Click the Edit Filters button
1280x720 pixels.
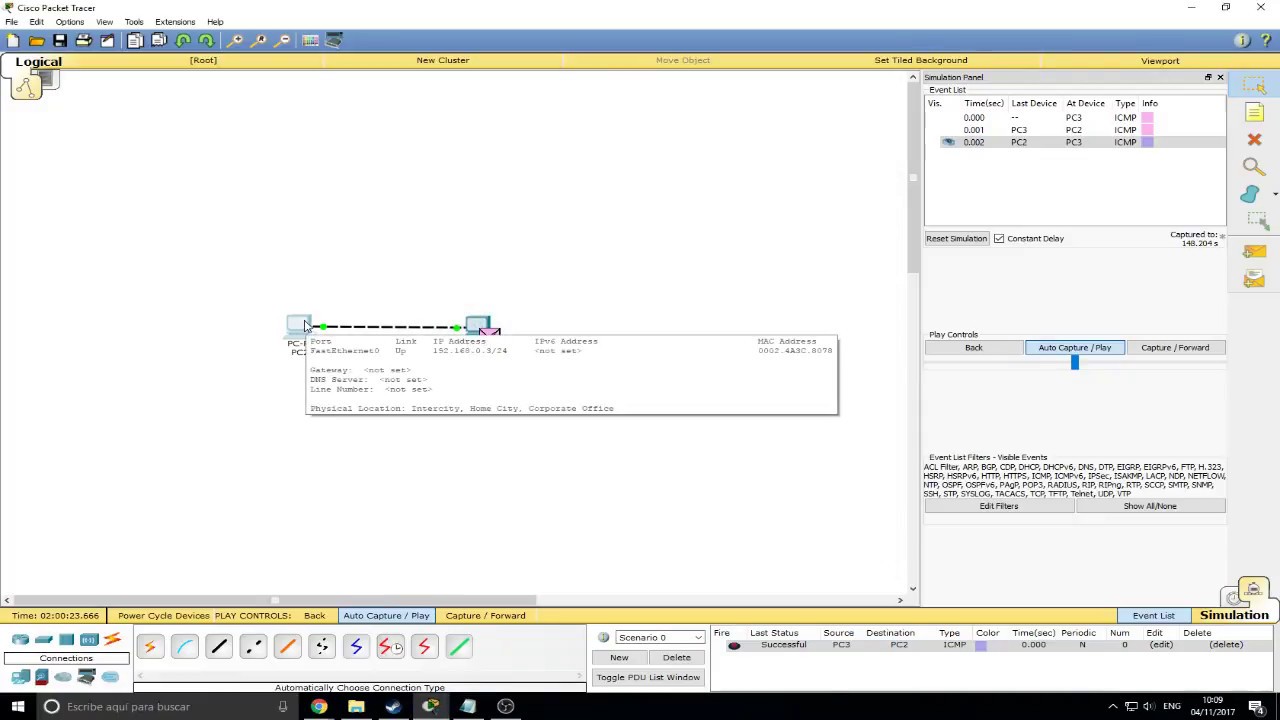[x=999, y=506]
